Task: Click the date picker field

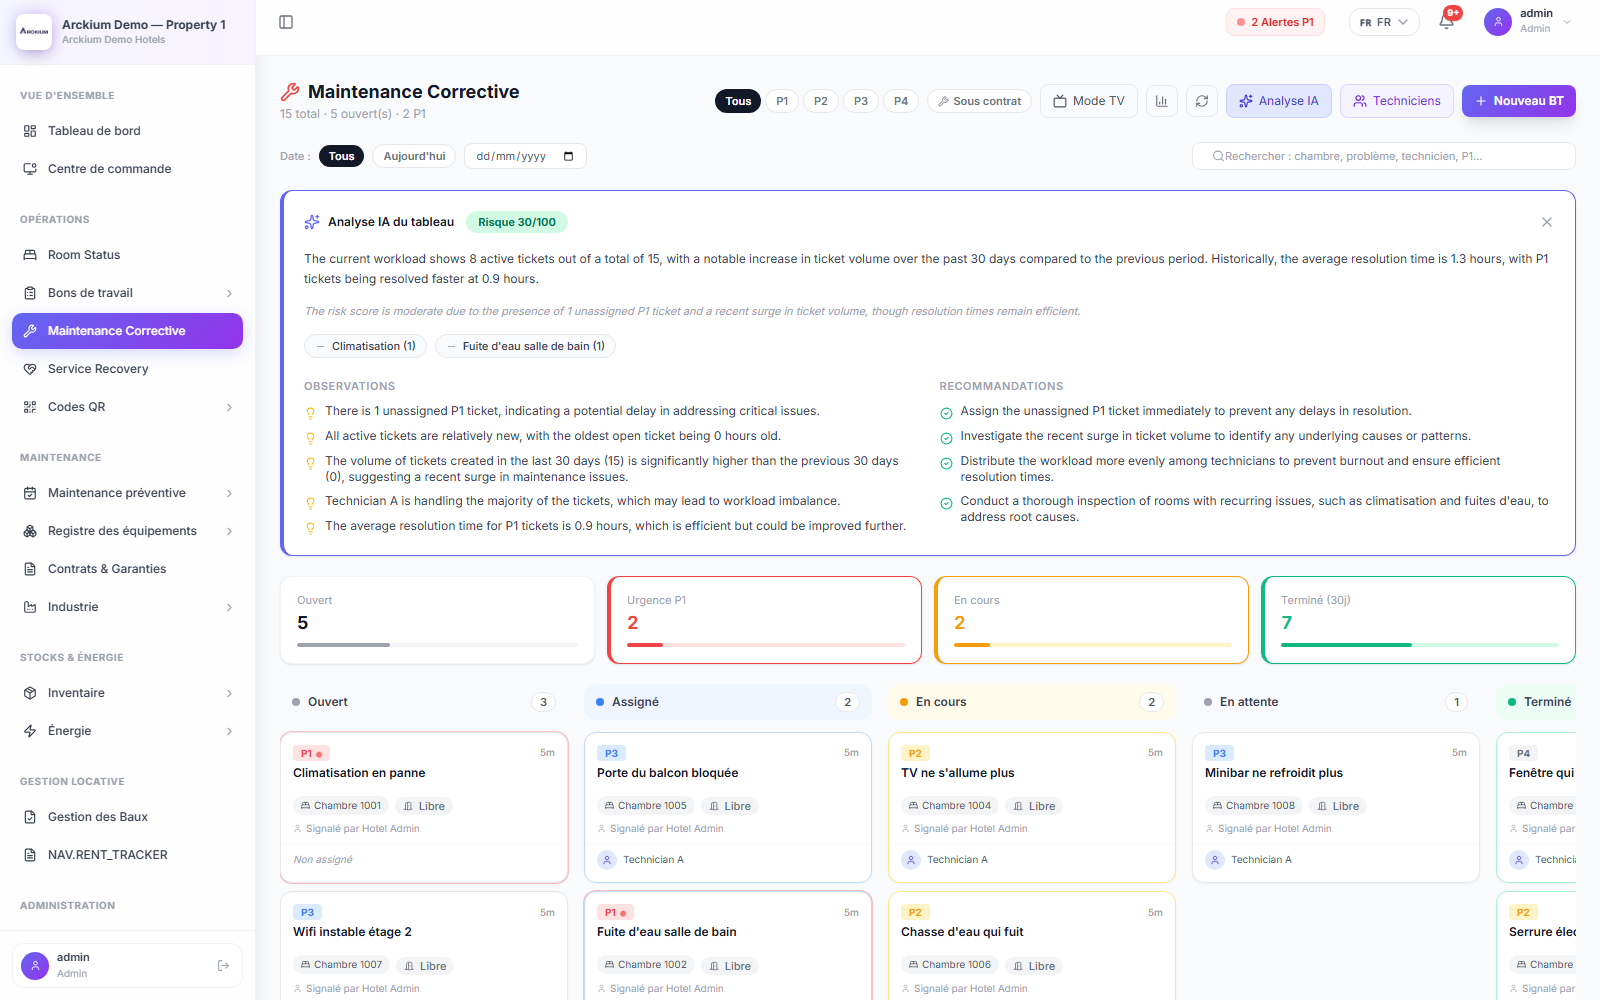Action: (x=525, y=156)
